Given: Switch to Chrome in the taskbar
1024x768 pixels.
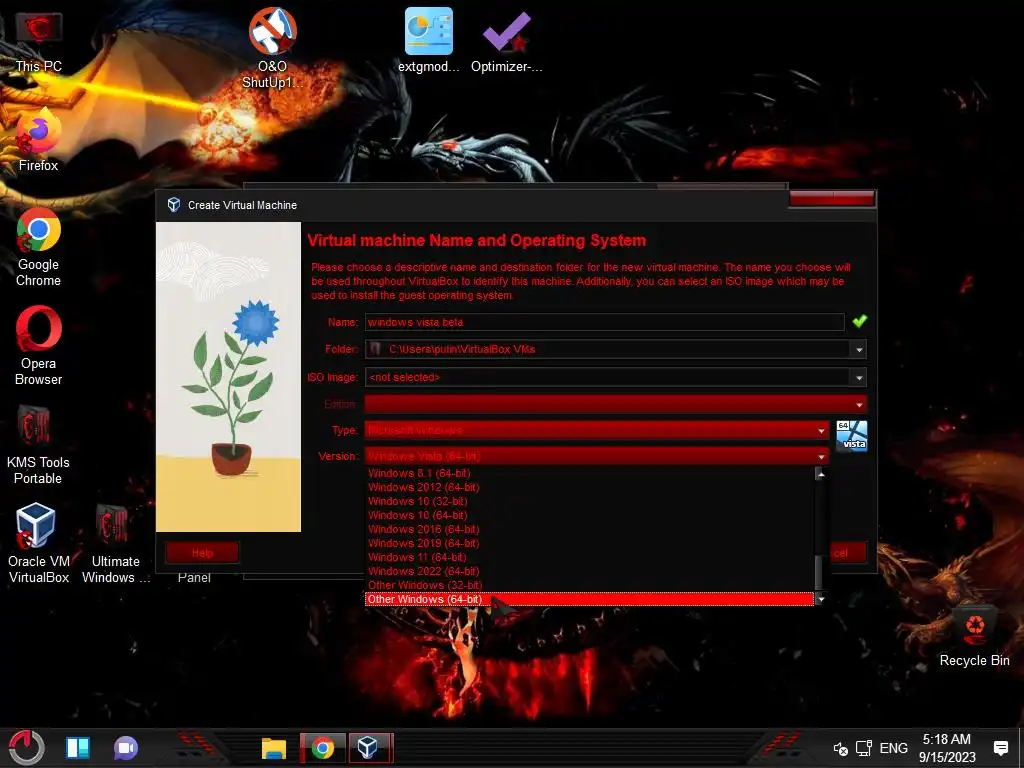Looking at the screenshot, I should [x=323, y=748].
